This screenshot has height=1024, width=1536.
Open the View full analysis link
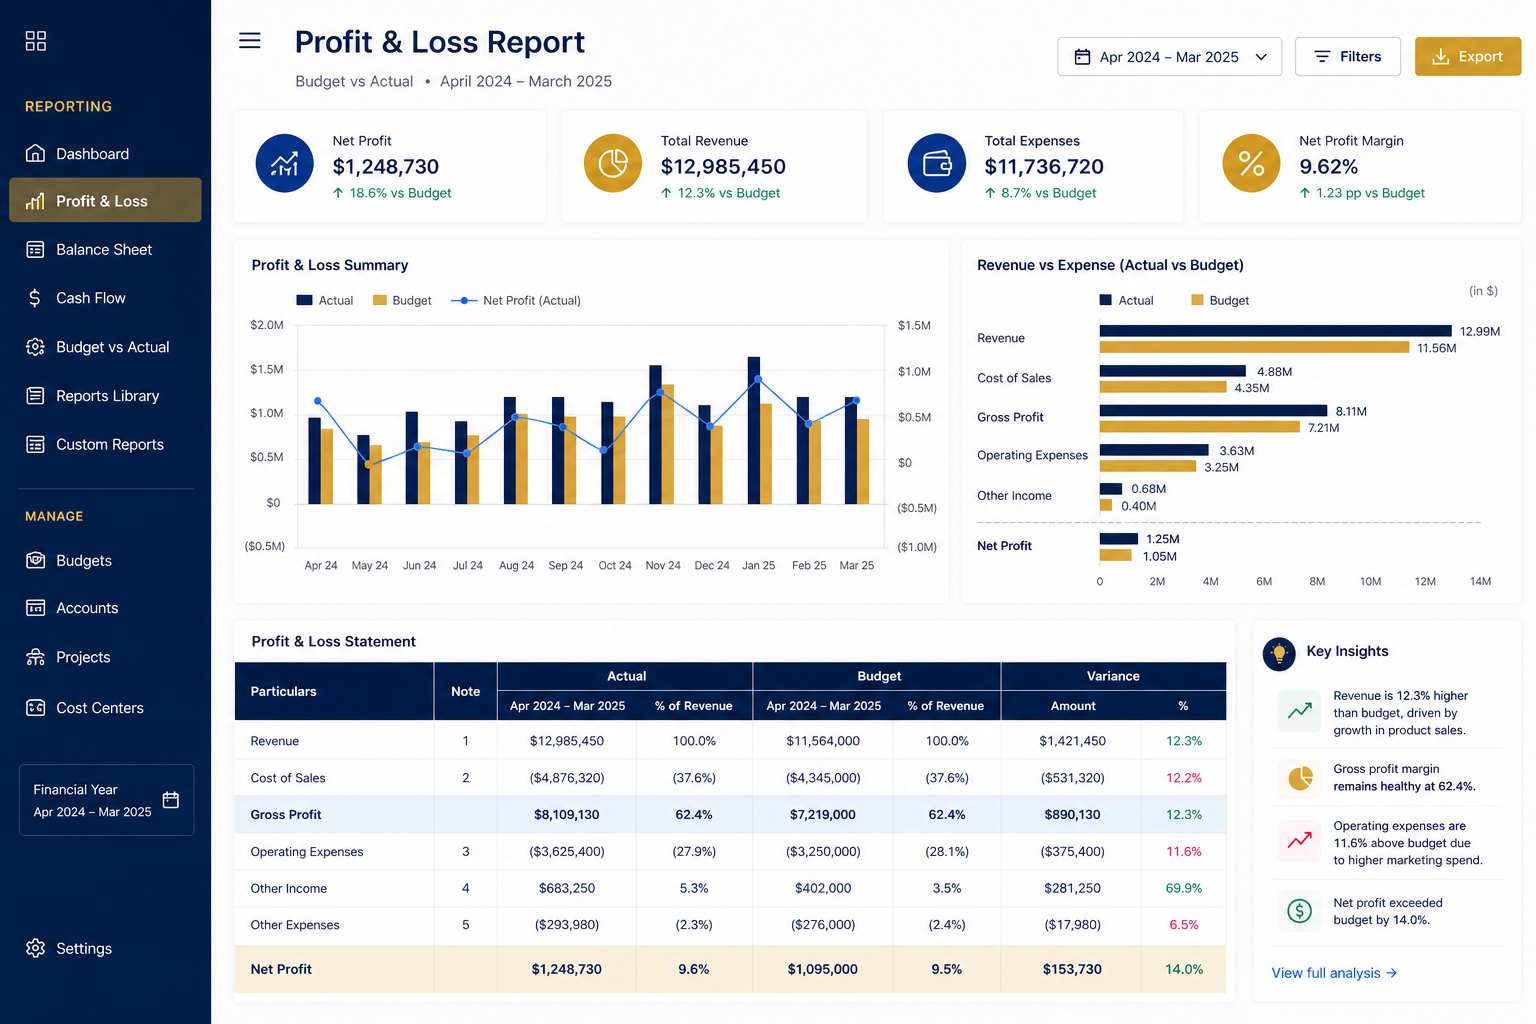click(x=1334, y=973)
